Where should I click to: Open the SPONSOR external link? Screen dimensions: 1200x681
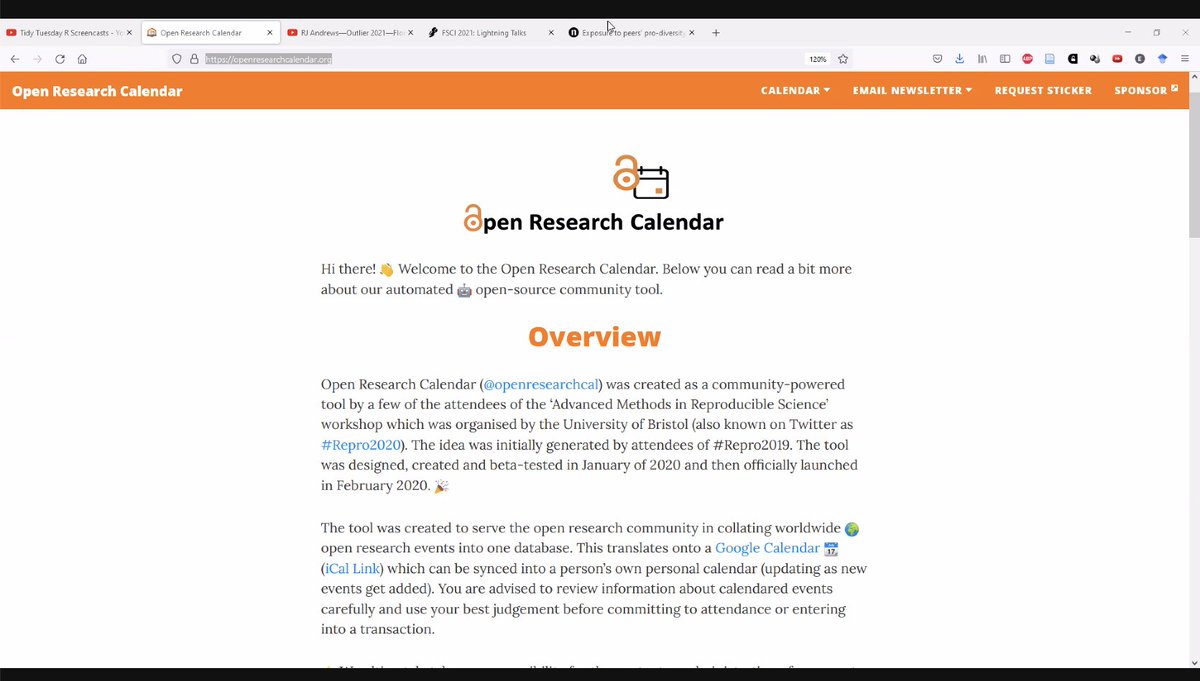tap(1146, 91)
